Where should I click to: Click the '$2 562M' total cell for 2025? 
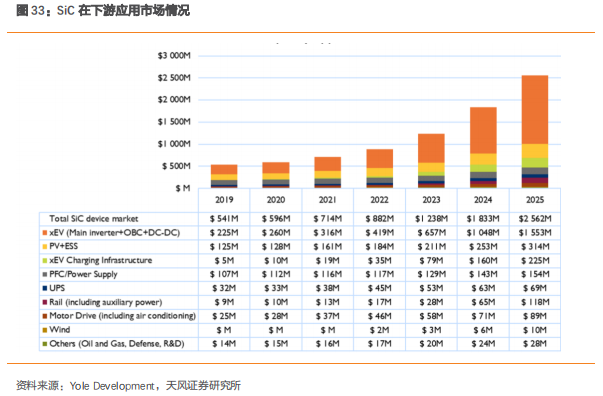[535, 219]
